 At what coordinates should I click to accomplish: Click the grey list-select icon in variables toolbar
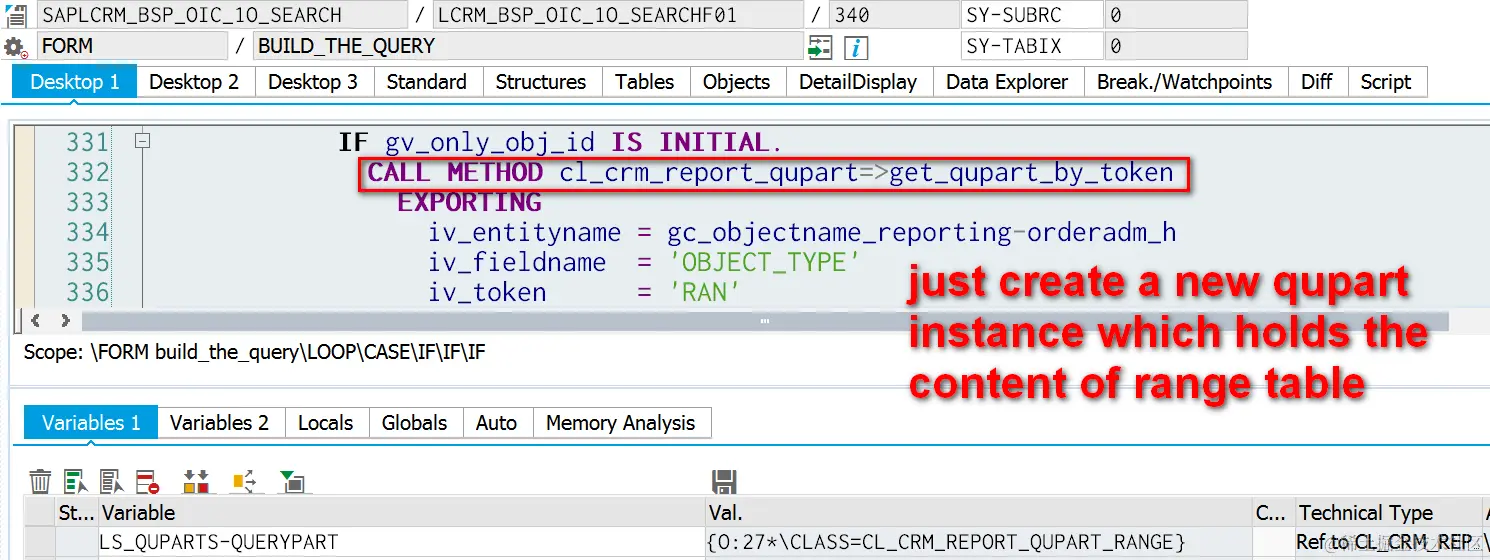tap(112, 482)
